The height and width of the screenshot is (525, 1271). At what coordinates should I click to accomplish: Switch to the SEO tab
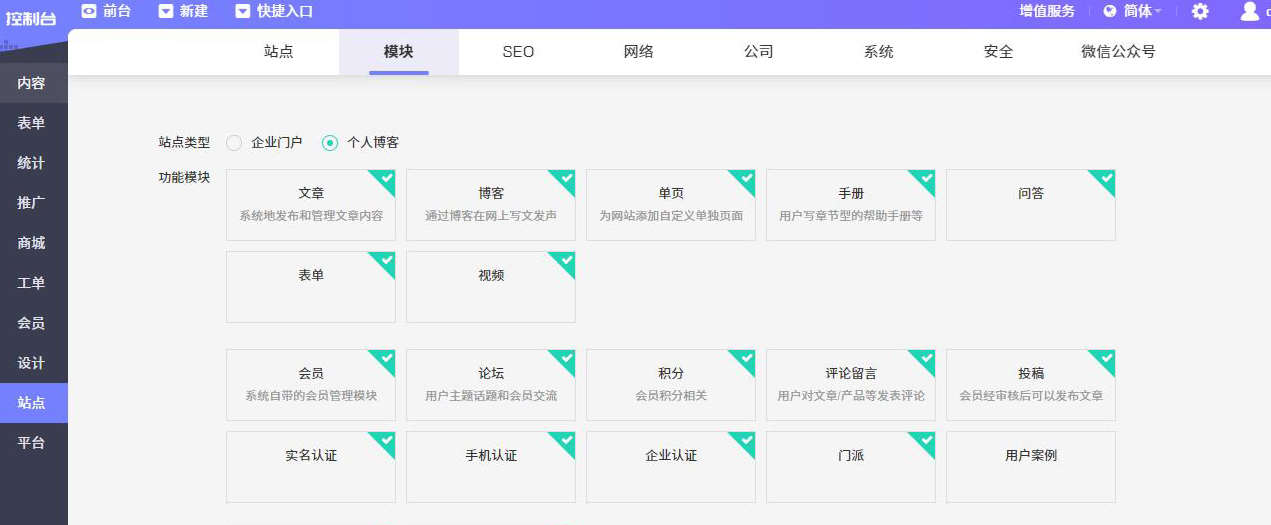518,52
